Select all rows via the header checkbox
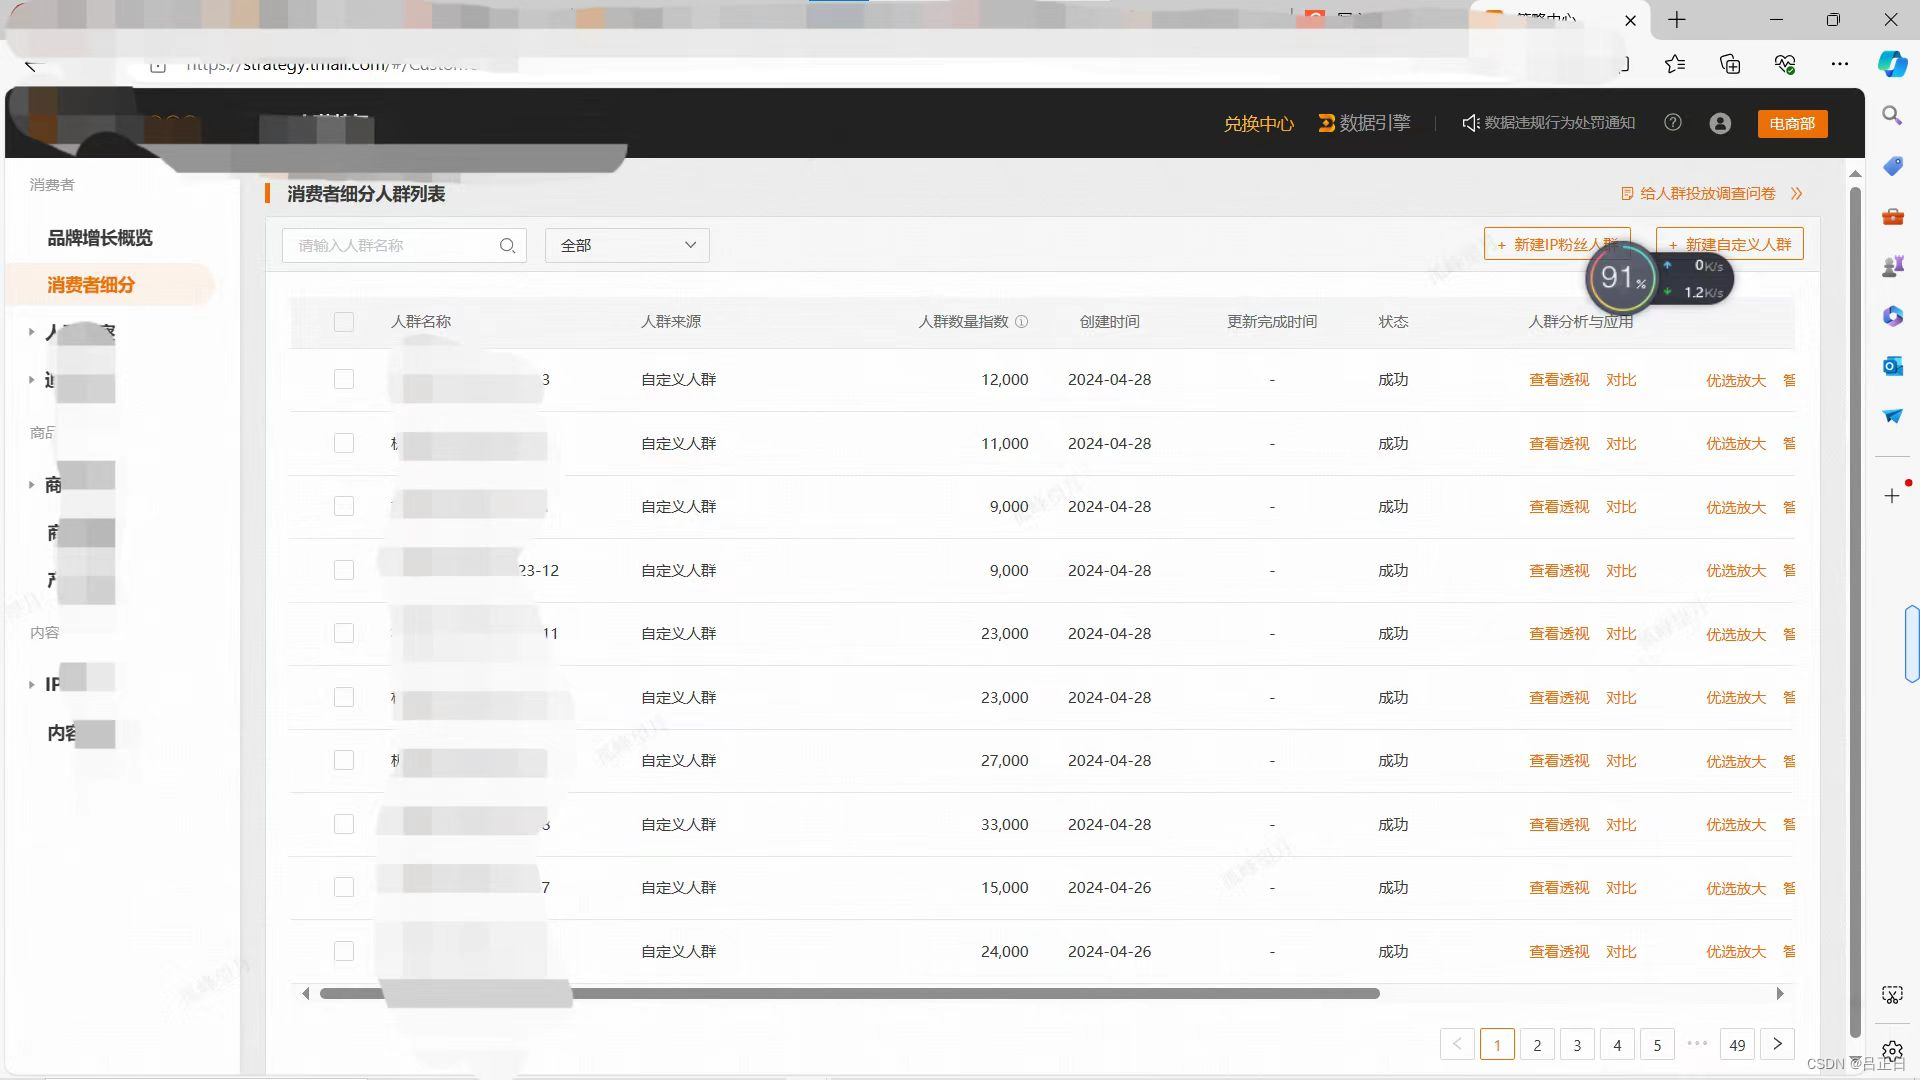The image size is (1920, 1080). point(344,322)
